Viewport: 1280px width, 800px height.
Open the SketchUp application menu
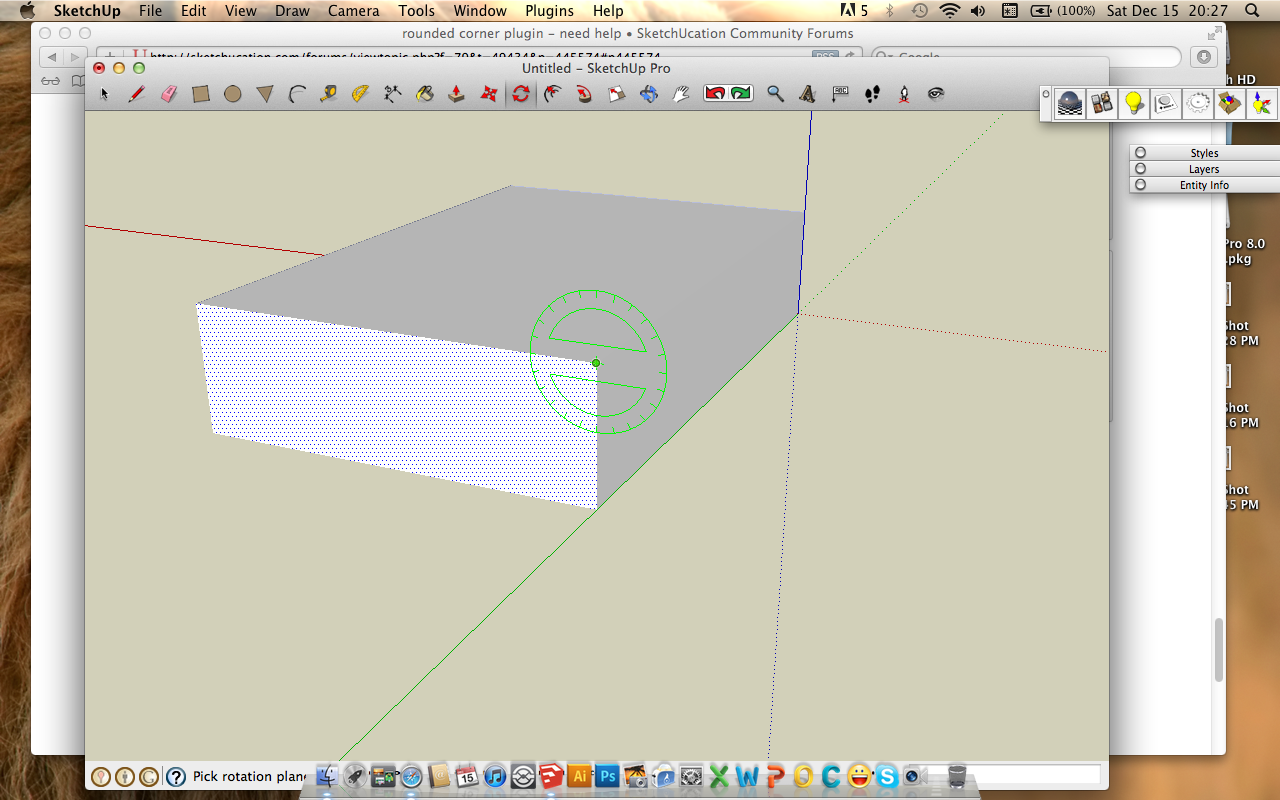tap(87, 11)
